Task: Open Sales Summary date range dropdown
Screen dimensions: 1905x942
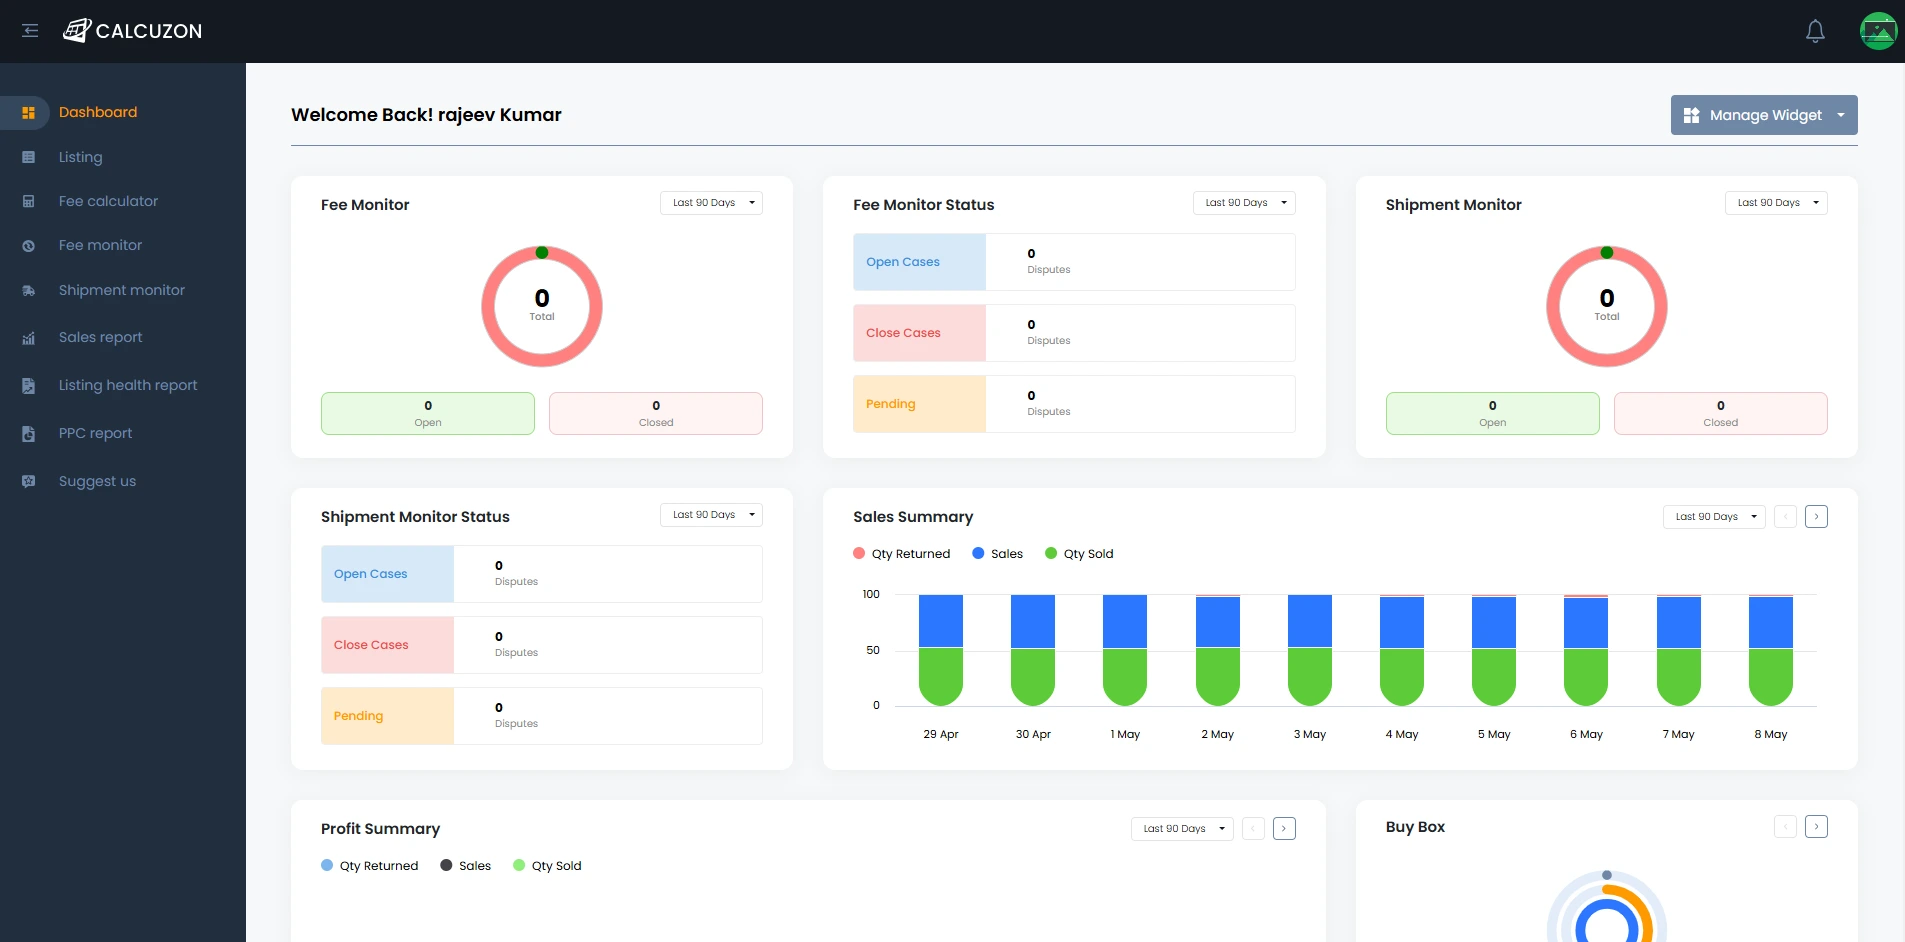Action: [1713, 517]
